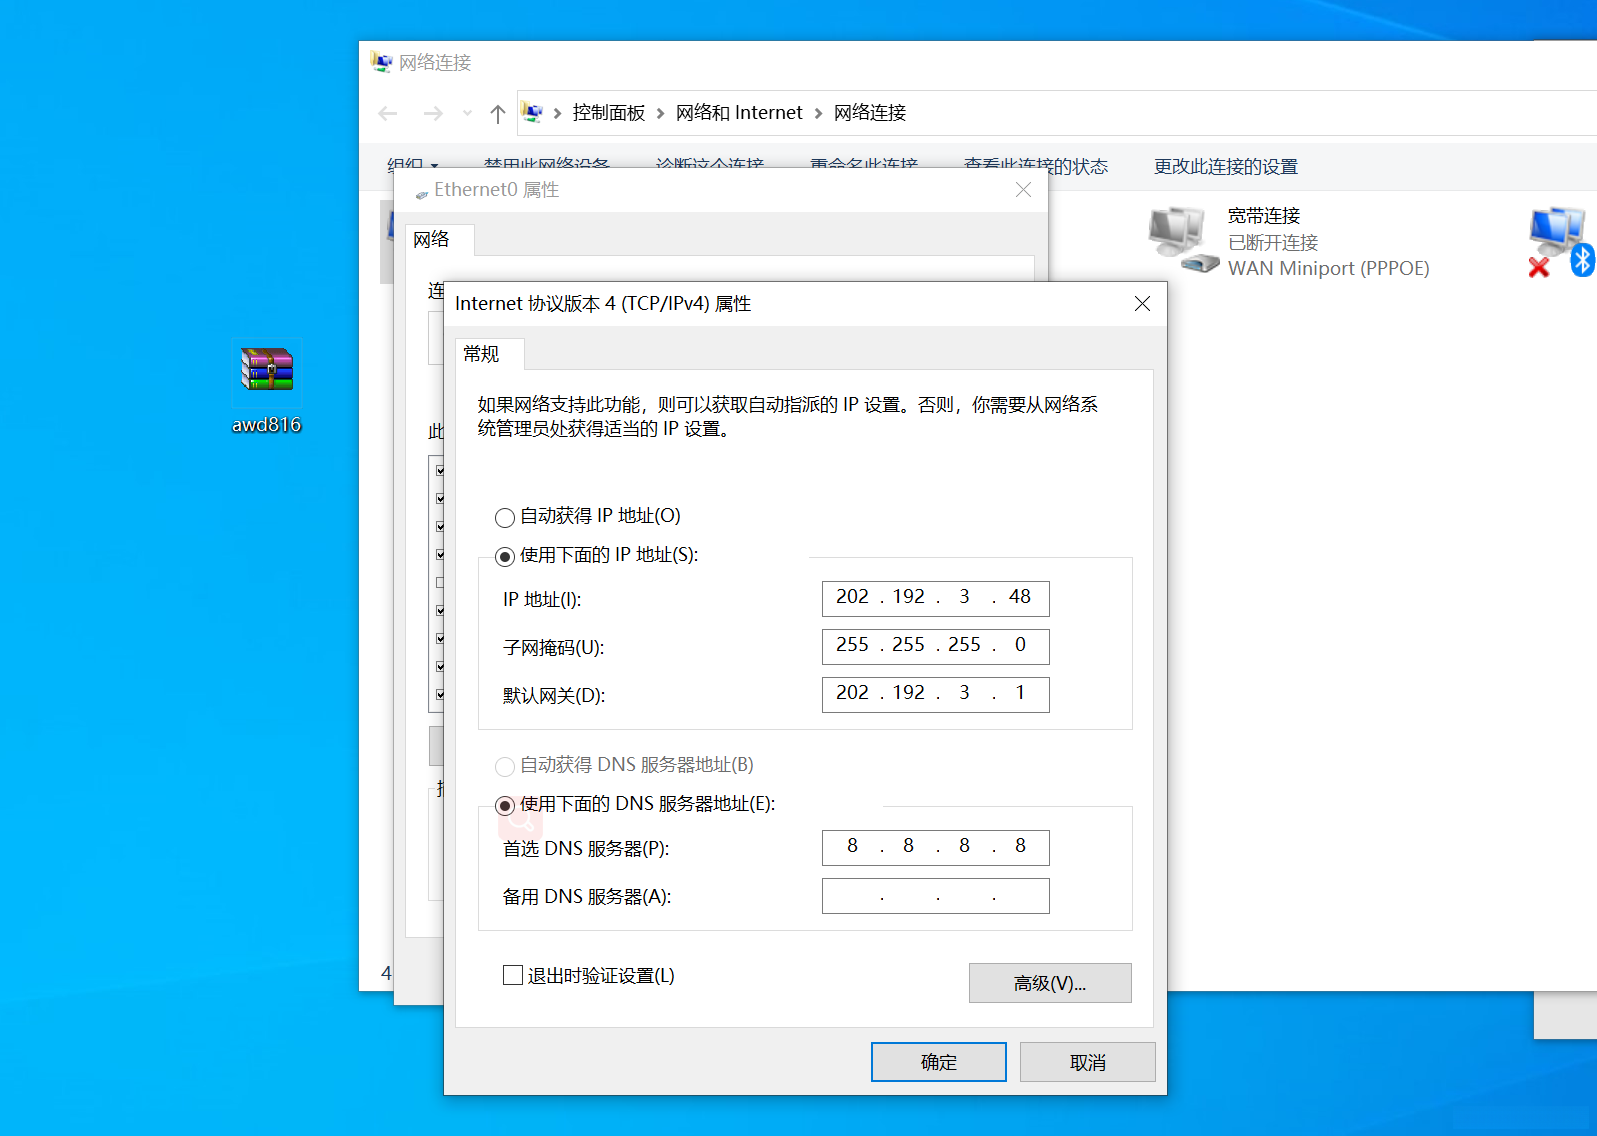Select 自动获得 IP 地址 radio button
The image size is (1597, 1136).
505,517
